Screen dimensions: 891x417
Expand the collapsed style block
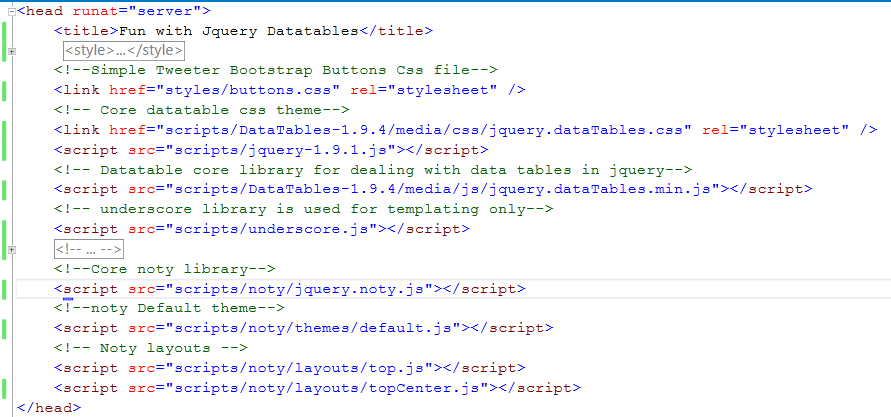[x=11, y=52]
